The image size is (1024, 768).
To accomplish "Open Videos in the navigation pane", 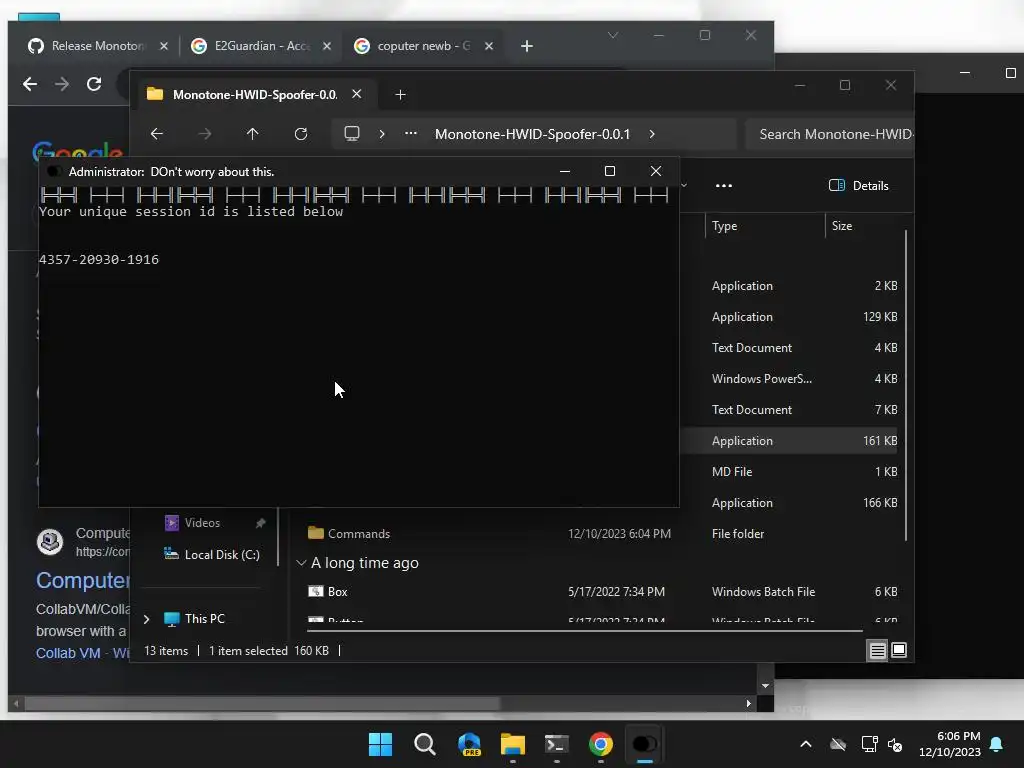I will (202, 523).
